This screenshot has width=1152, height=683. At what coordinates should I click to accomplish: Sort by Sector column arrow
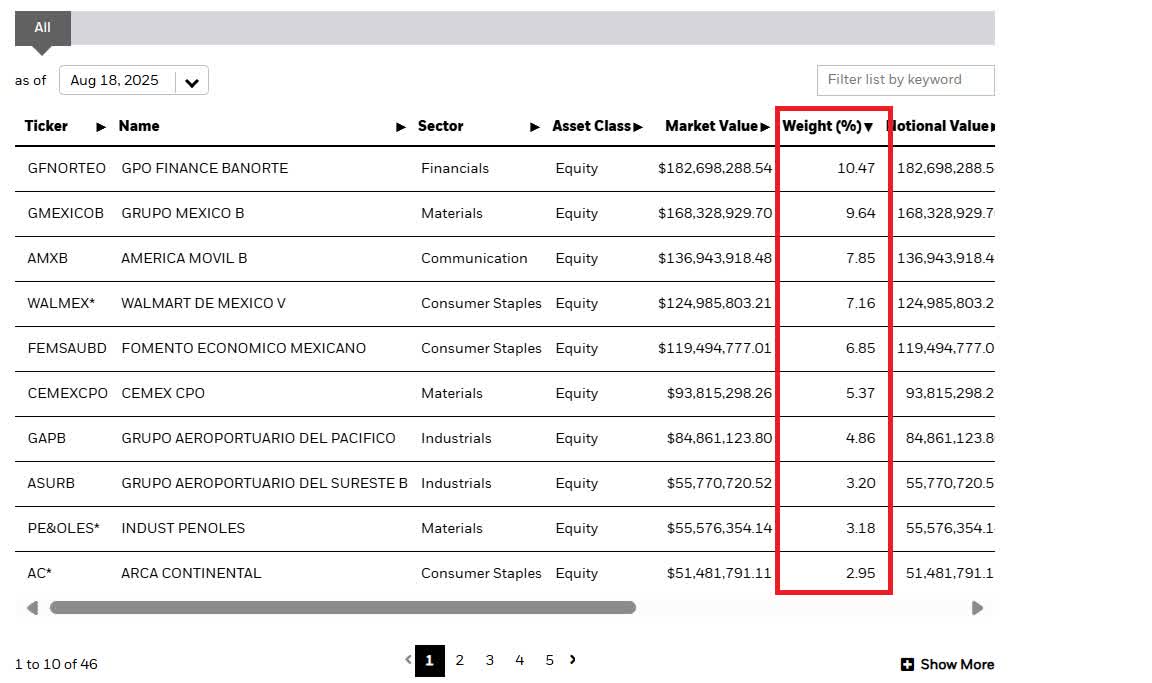pos(535,127)
